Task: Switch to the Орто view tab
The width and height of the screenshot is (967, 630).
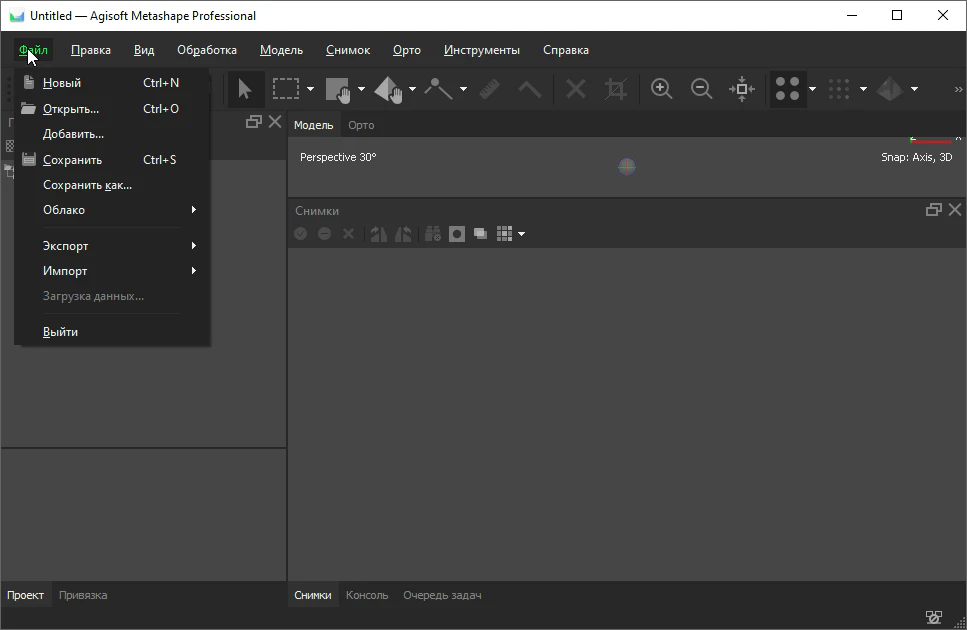Action: 361,125
